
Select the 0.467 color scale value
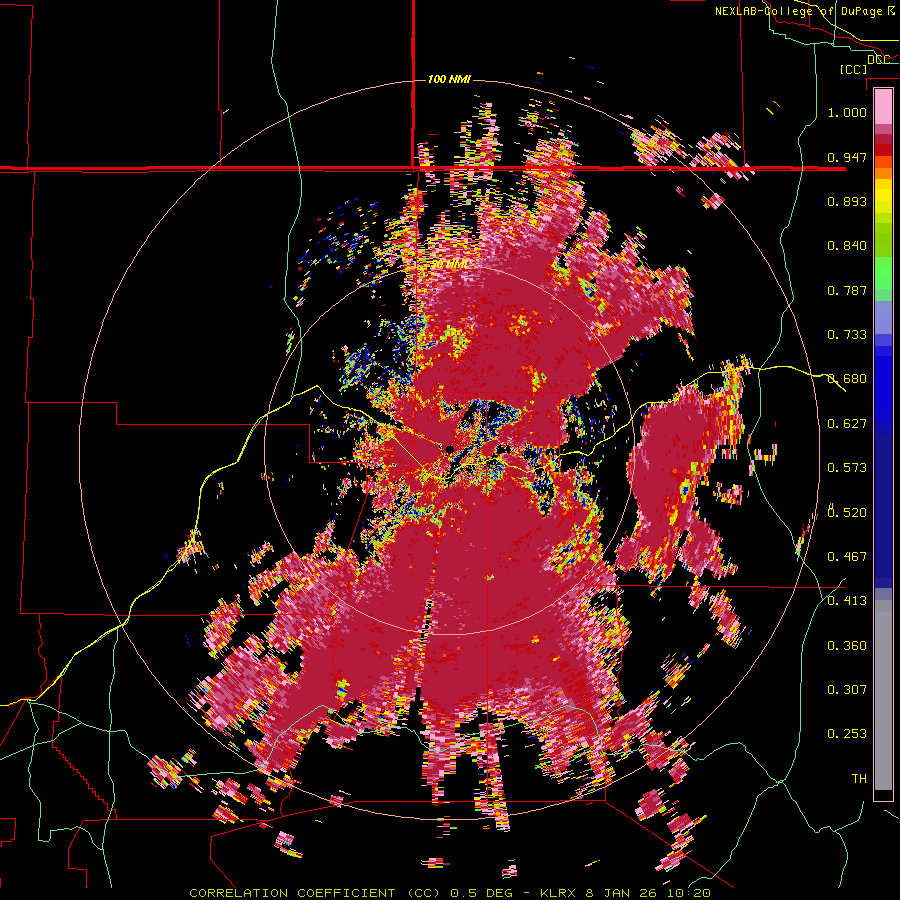[x=847, y=556]
